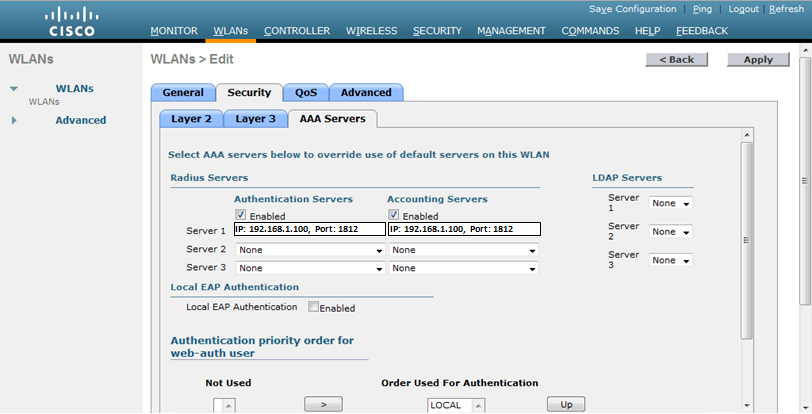Collapse the WLANs sidebar tree arrow
812x414 pixels.
coord(14,89)
